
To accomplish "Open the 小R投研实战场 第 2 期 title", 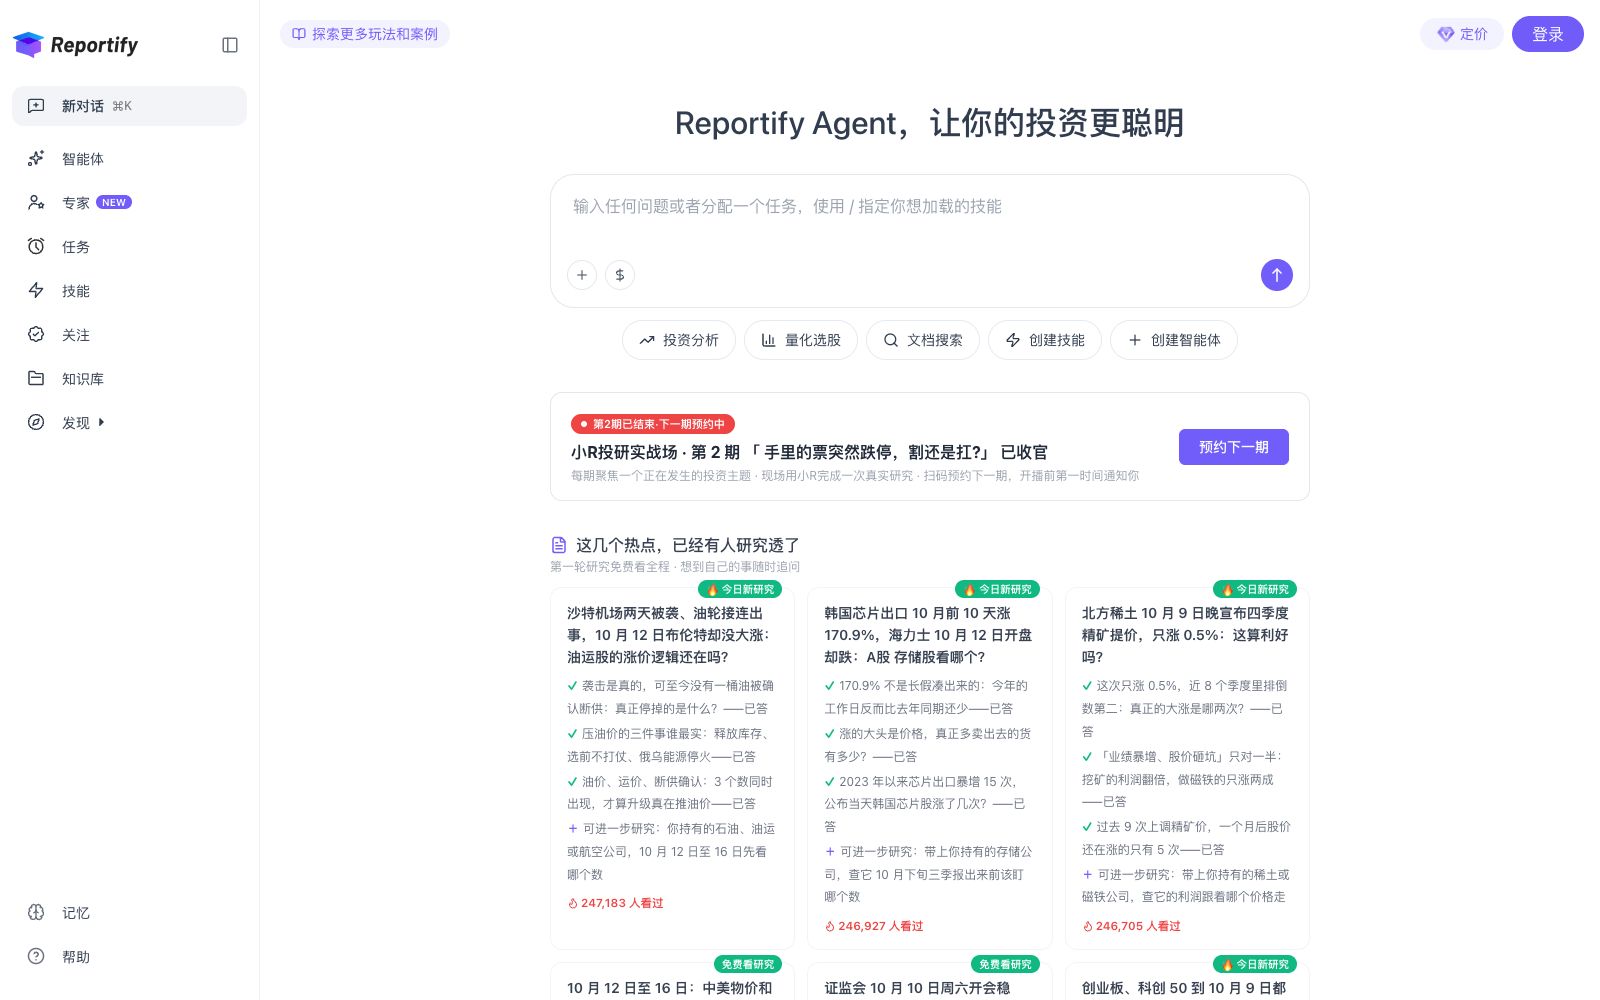I will (809, 452).
